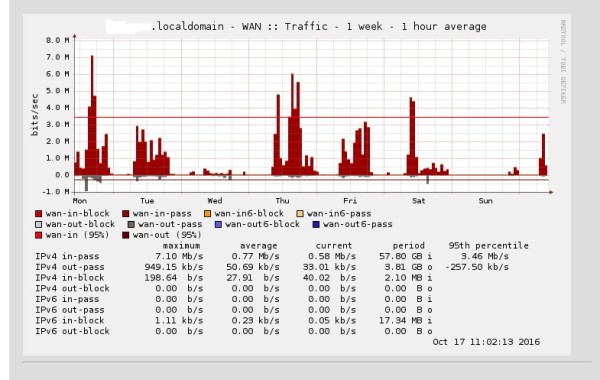
Task: Click the '949.15 kb/s' maximum value
Action: click(174, 267)
